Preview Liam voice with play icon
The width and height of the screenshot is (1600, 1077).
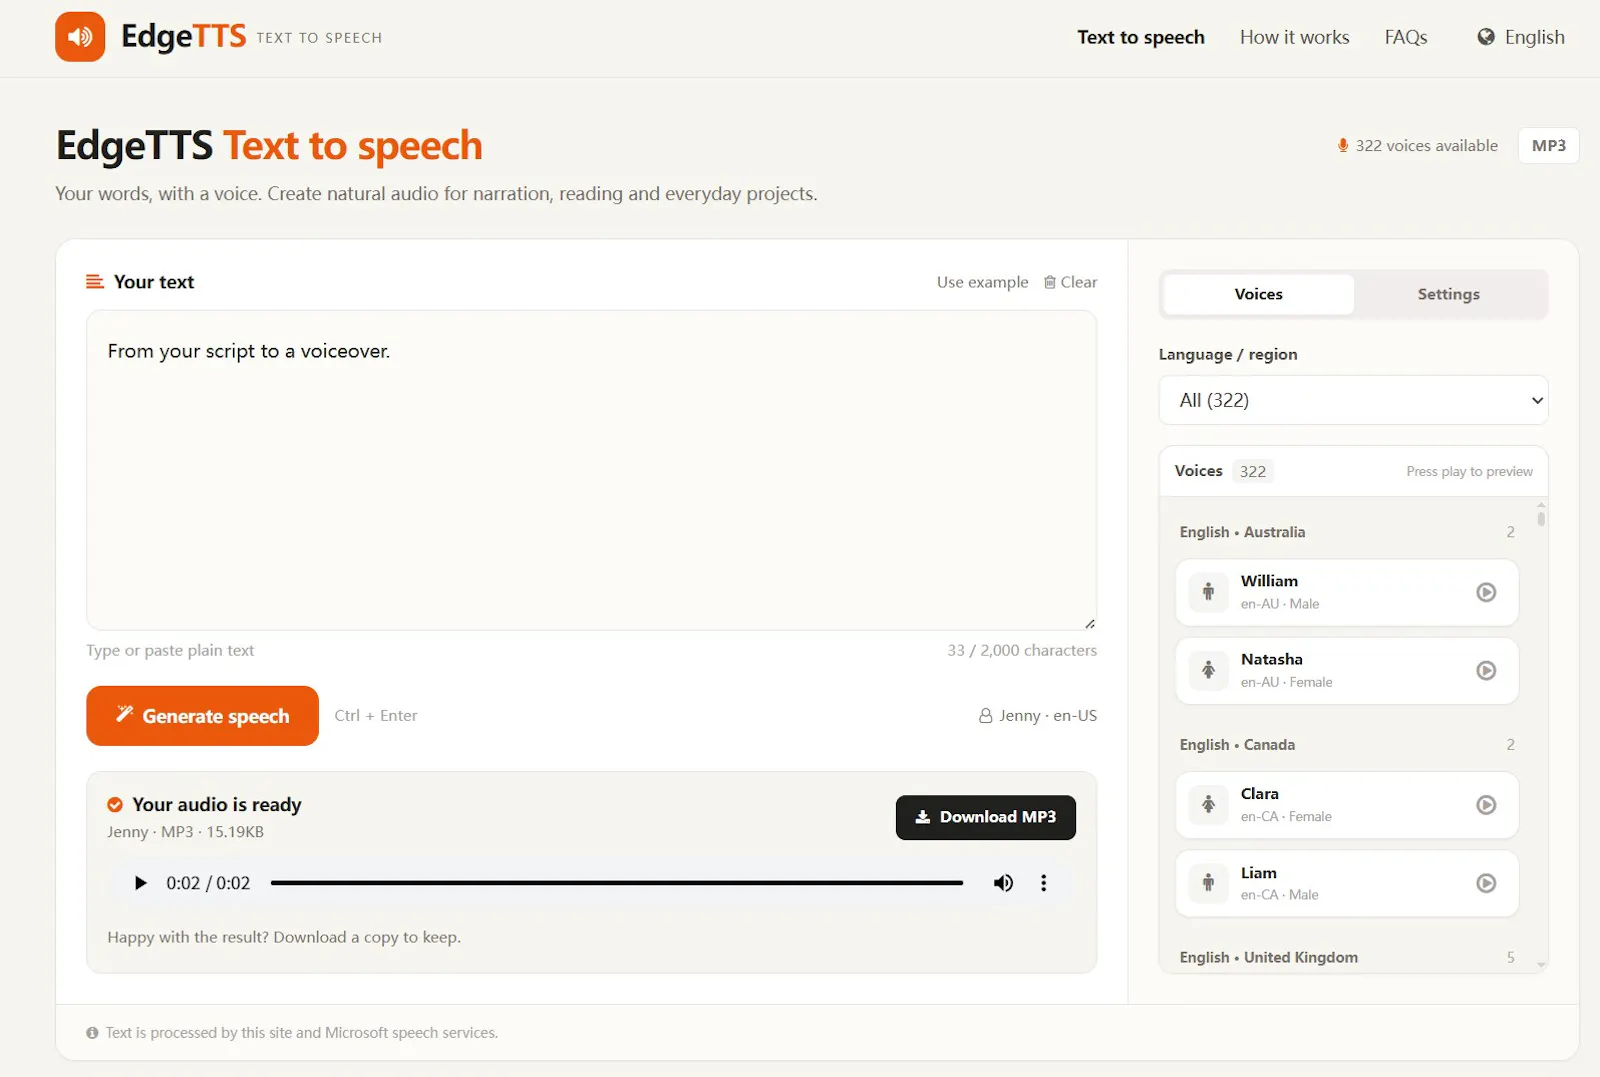pos(1486,883)
